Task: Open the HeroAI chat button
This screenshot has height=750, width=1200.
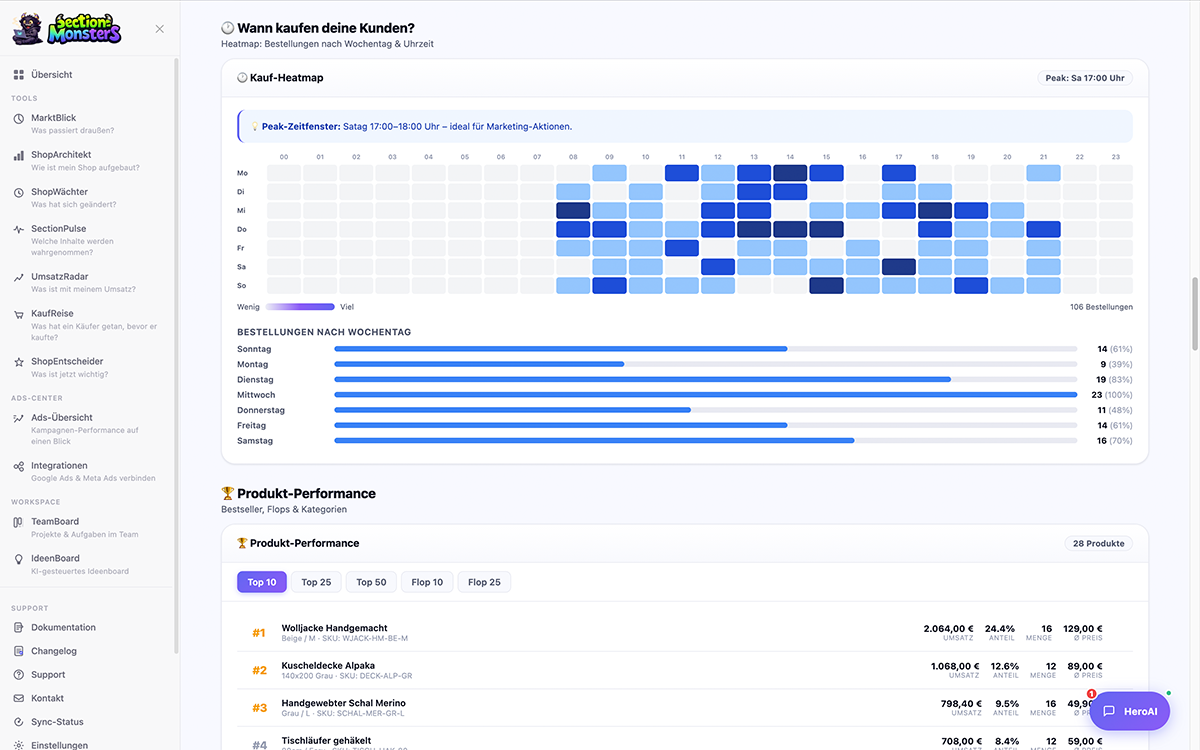Action: (x=1130, y=711)
